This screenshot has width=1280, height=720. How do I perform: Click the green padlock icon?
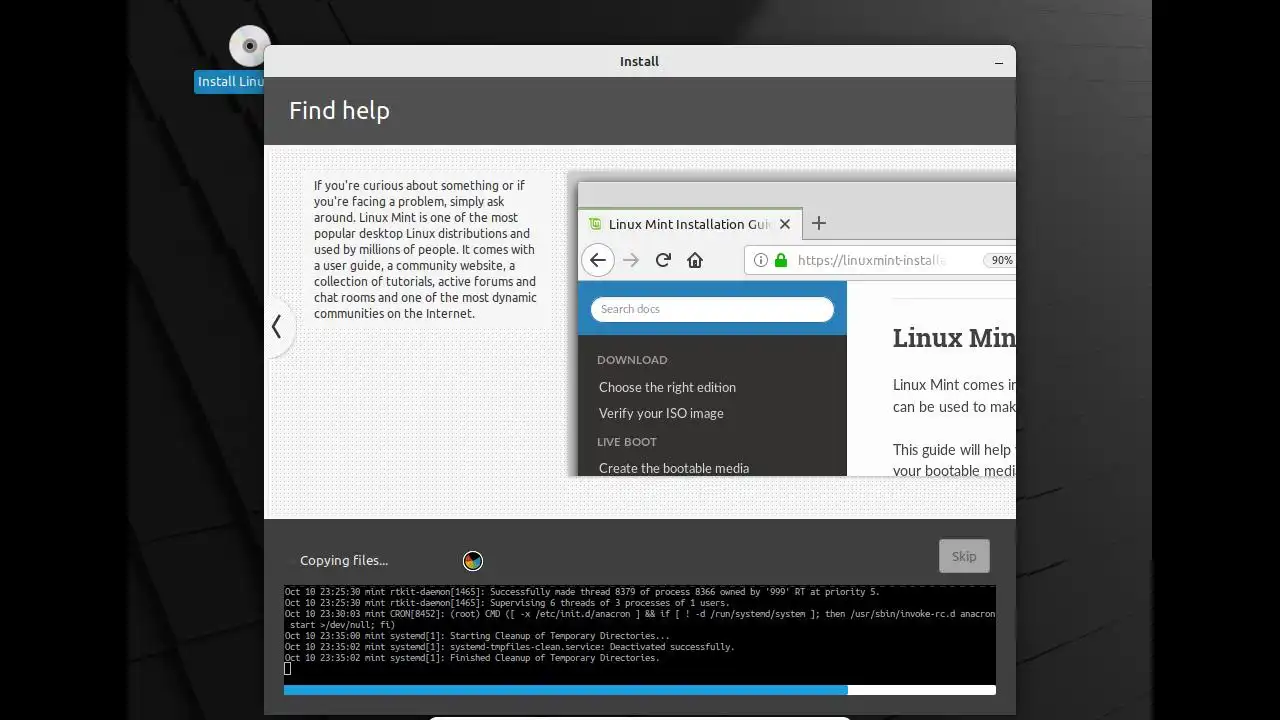[780, 260]
